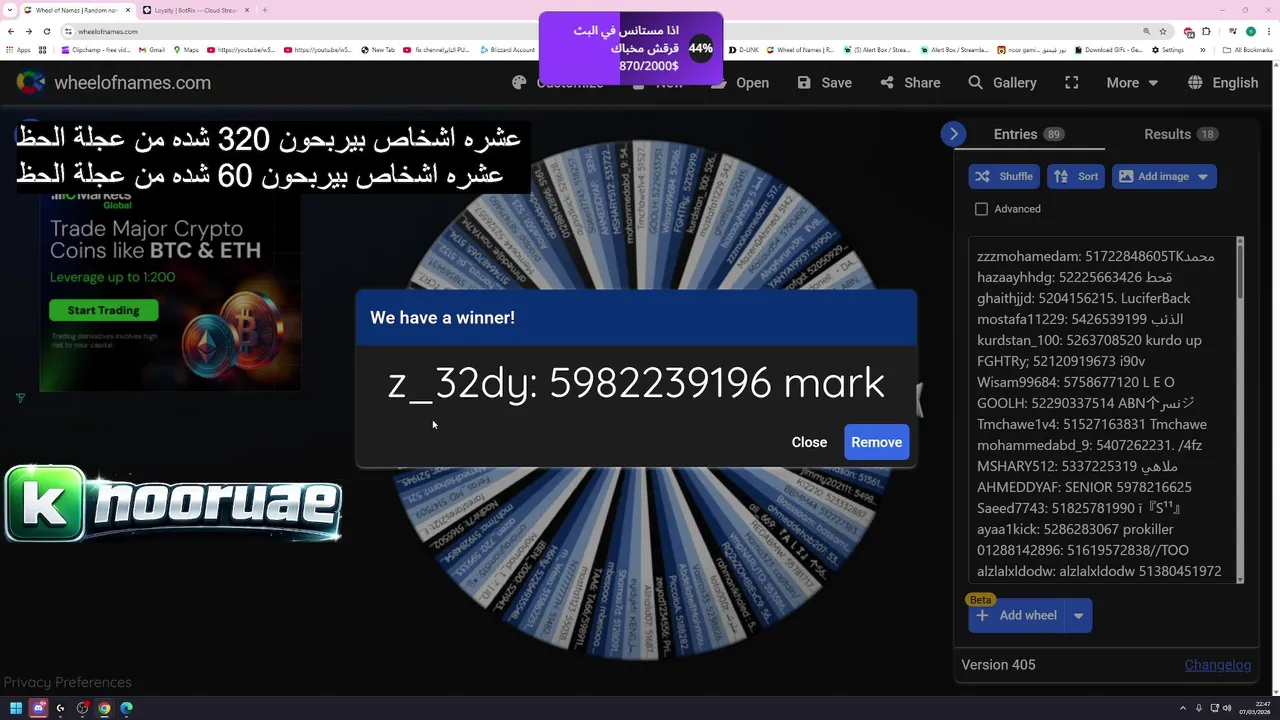Open the Blizzard Account bookmark
1280x720 pixels.
point(507,50)
